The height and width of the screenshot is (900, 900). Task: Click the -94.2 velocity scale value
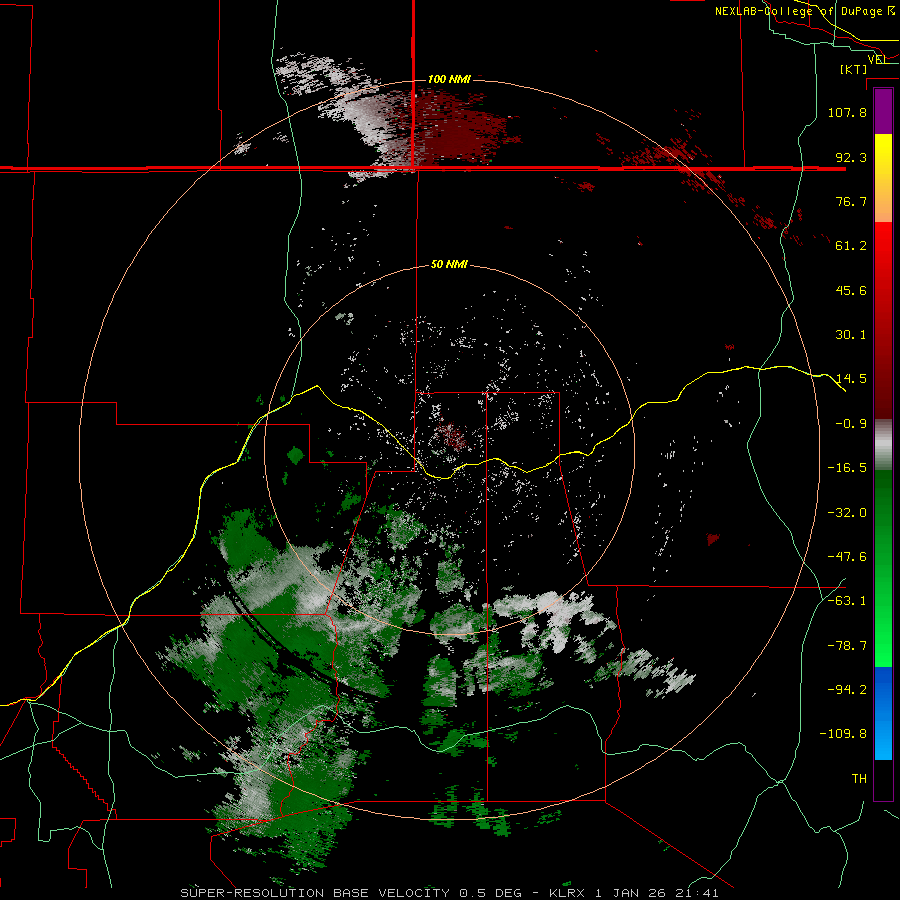847,690
